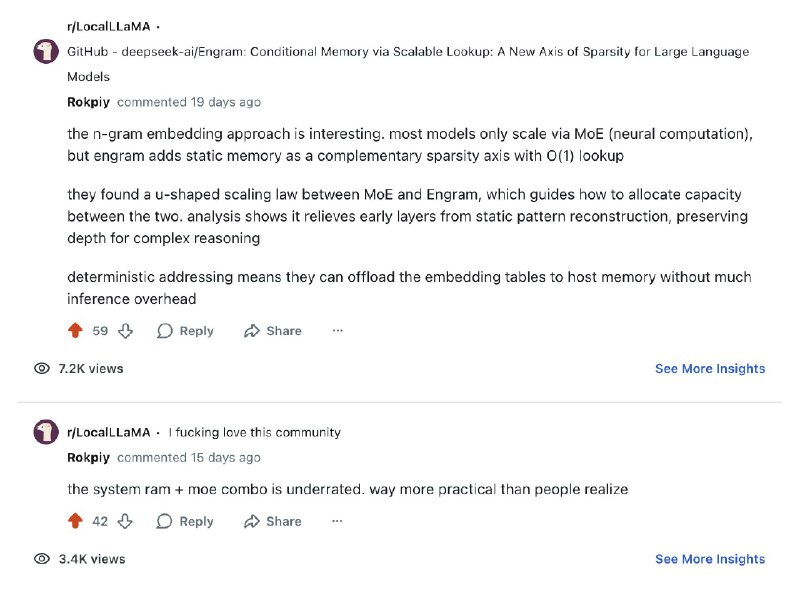
Task: Upvote the Engram comment with 59 points
Action: (x=75, y=330)
